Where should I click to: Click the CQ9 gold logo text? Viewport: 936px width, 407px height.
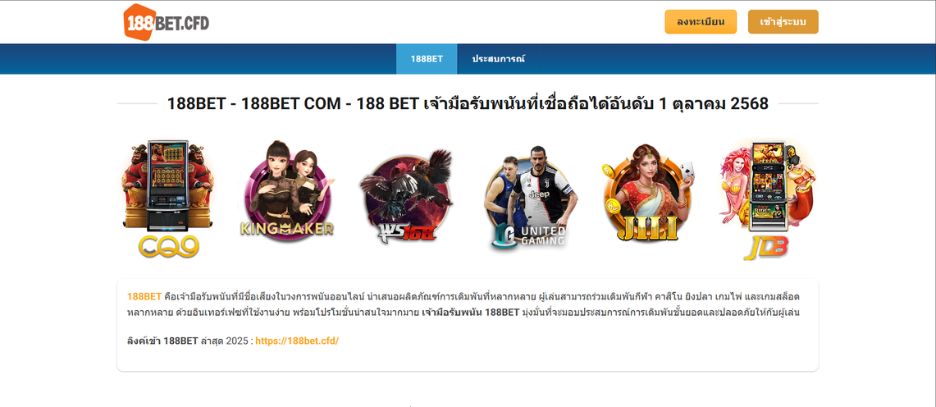pos(169,246)
